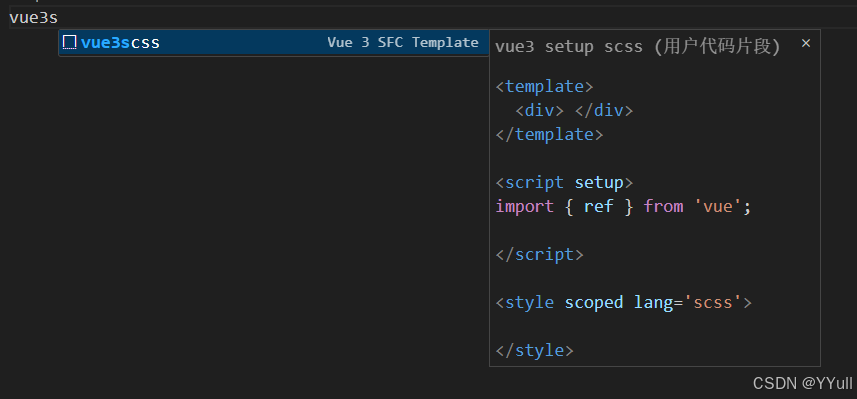Click the style scoped opening tag
The image size is (857, 399).
click(623, 302)
